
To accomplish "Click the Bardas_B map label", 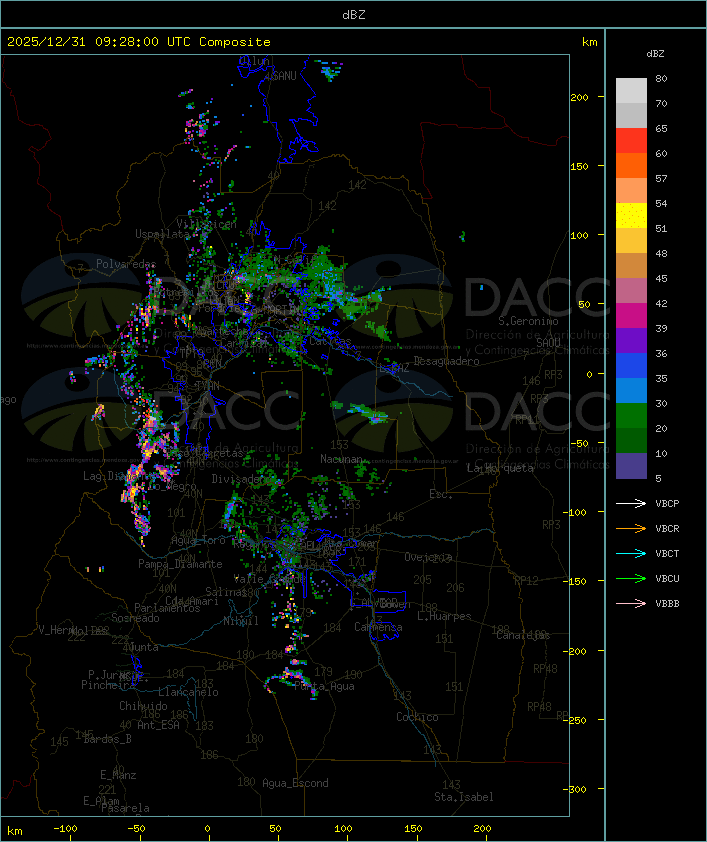I will (x=107, y=739).
